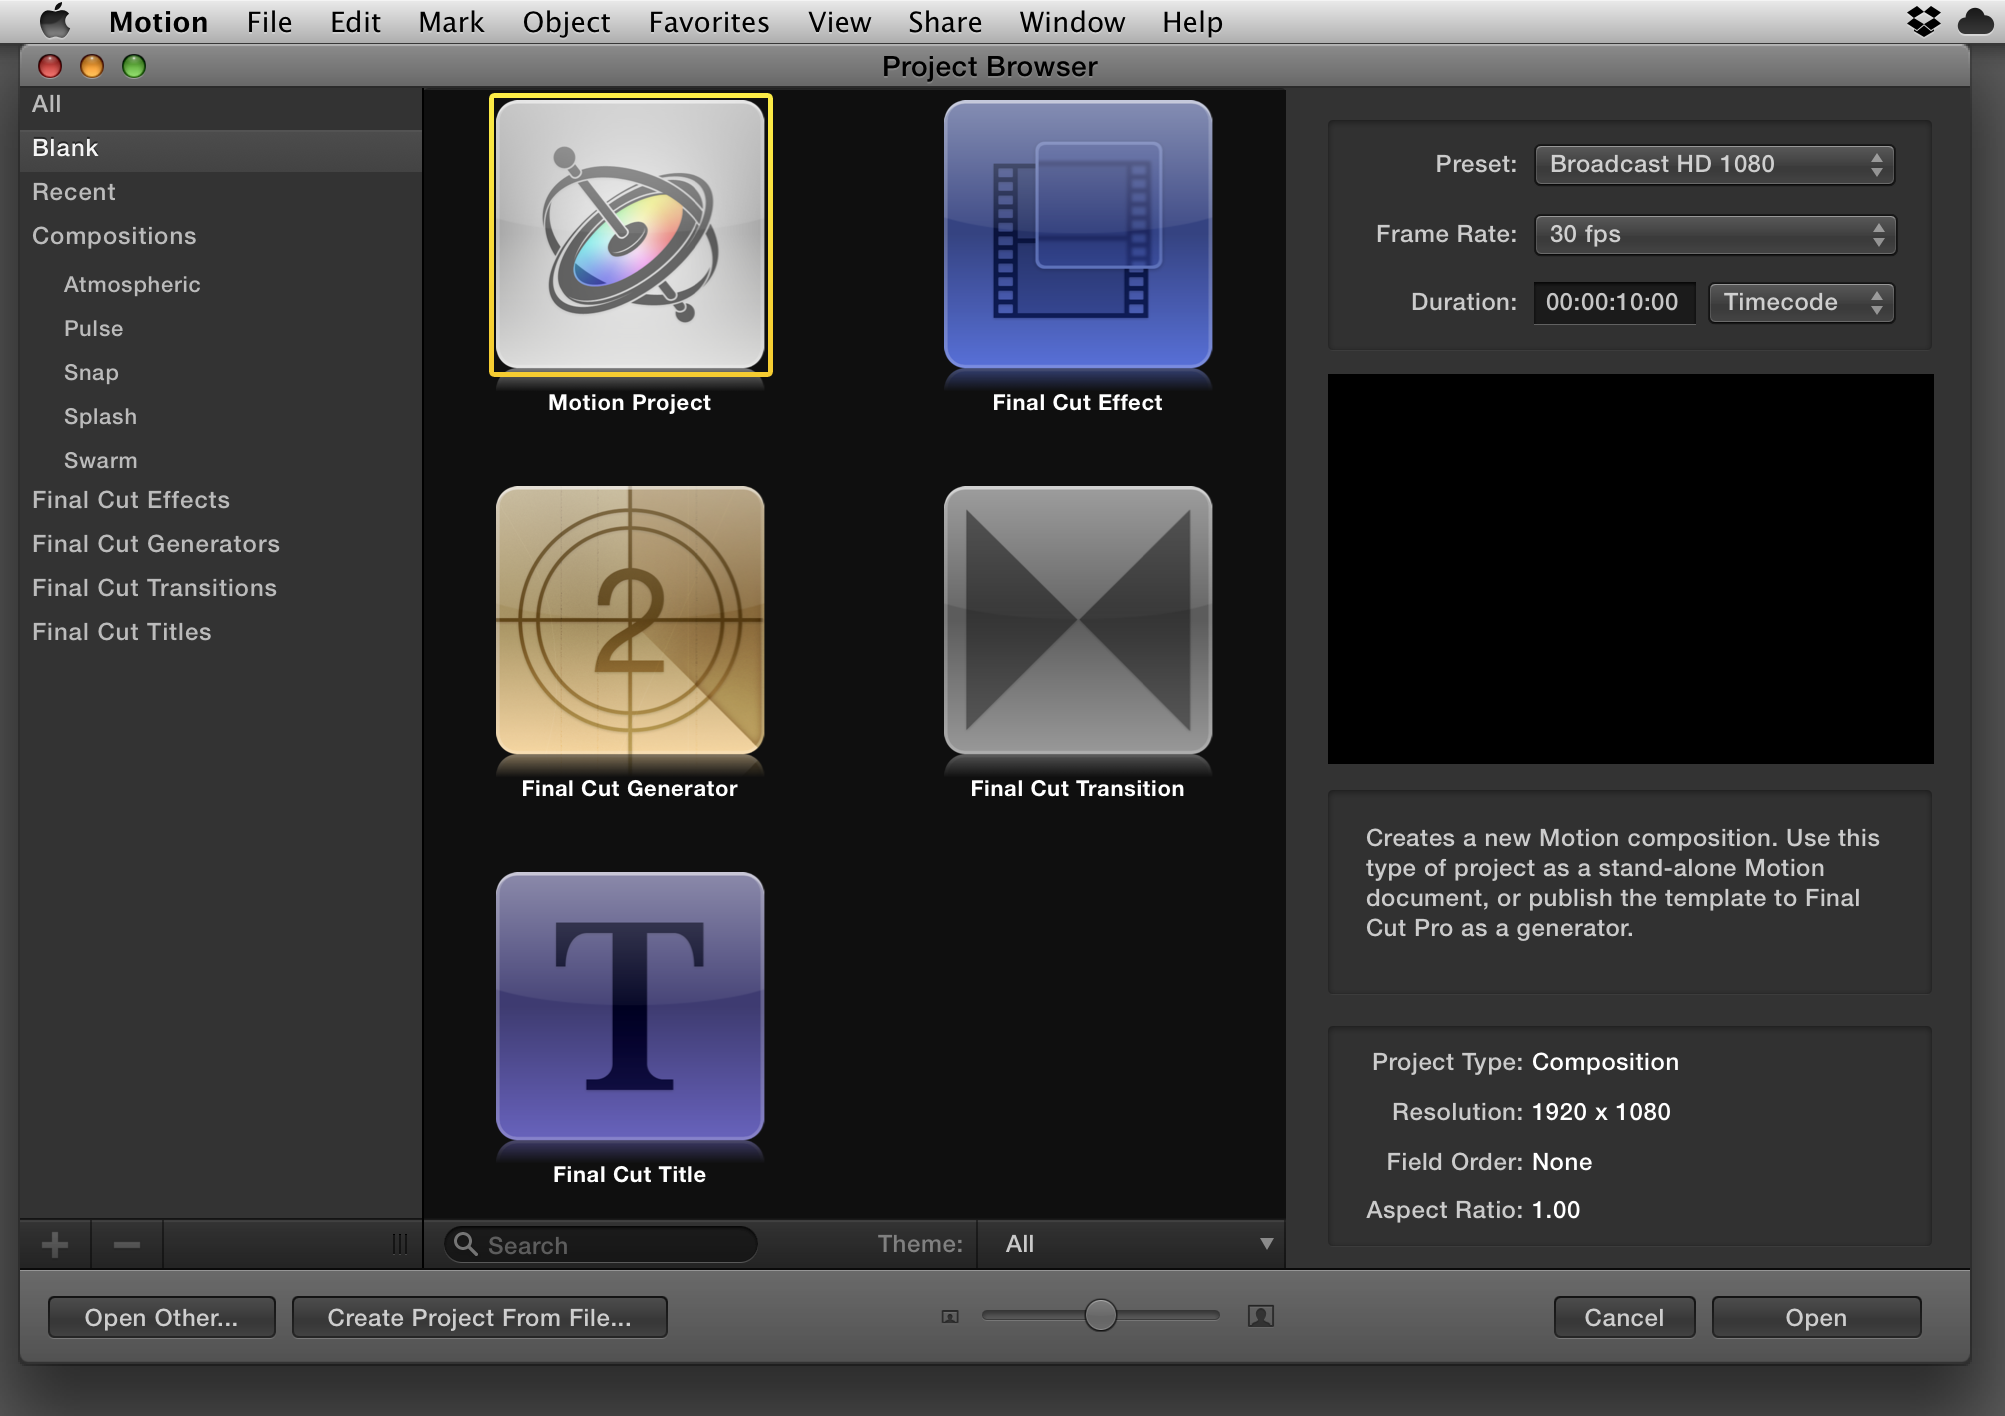Open the Mark menu

451,21
